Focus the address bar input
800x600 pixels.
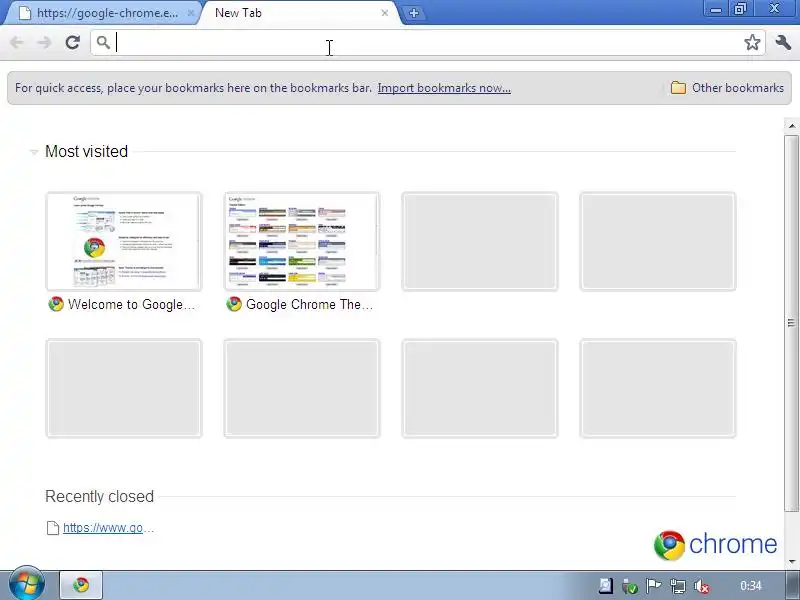point(428,42)
